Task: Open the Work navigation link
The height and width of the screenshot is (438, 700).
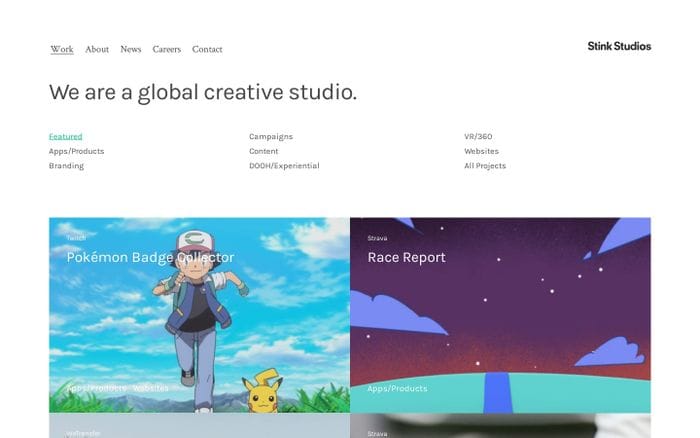Action: (x=62, y=49)
